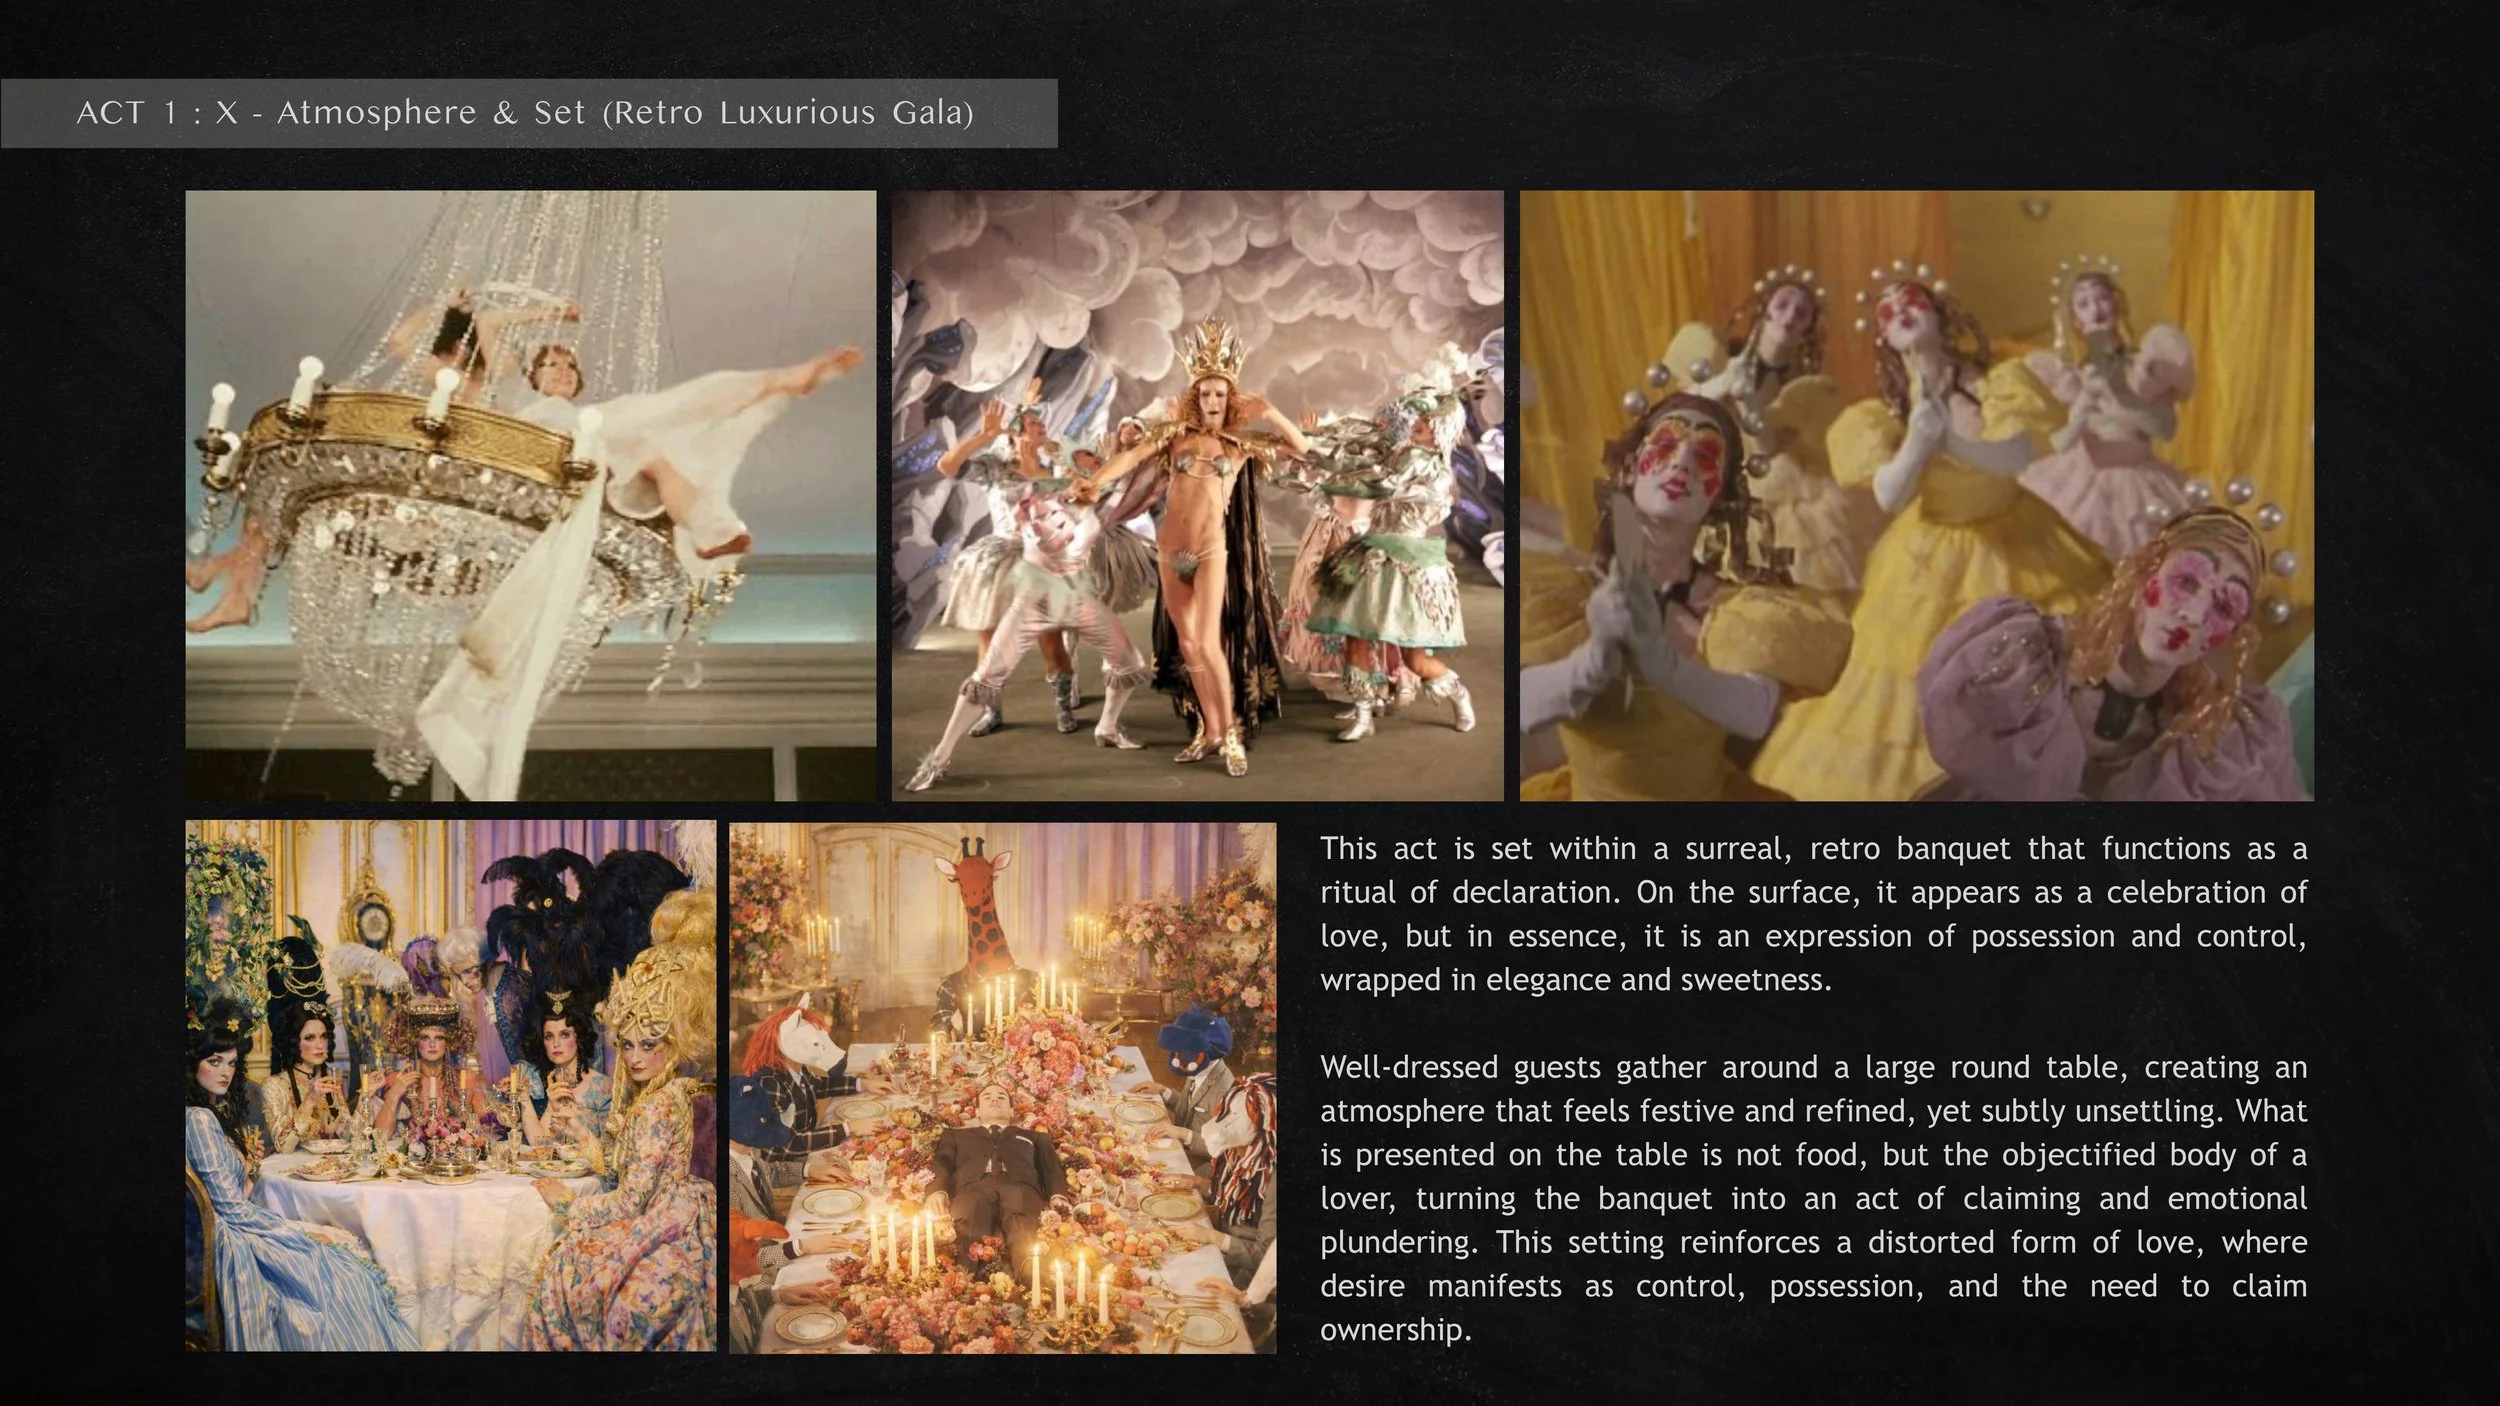Click the animal-headed guests candlelit table image
Image resolution: width=2500 pixels, height=1406 pixels.
click(1002, 1086)
